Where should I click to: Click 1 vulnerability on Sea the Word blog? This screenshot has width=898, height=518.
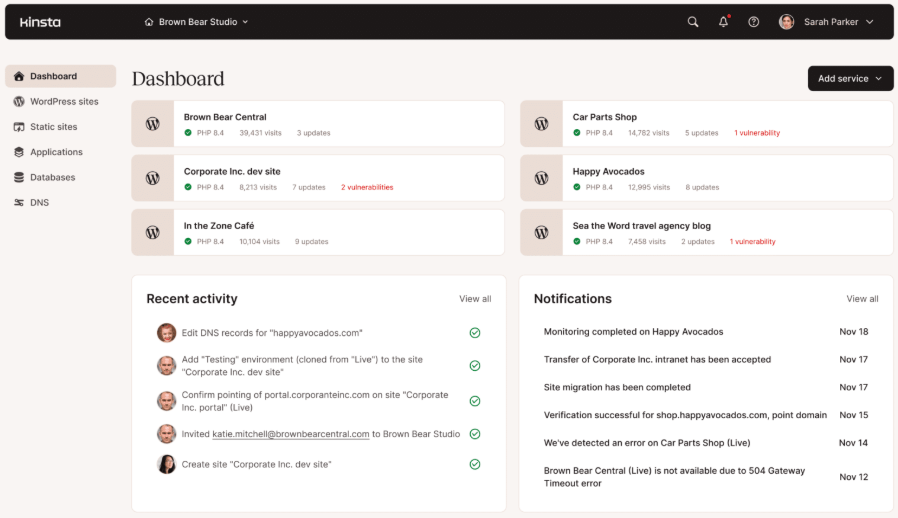click(753, 242)
